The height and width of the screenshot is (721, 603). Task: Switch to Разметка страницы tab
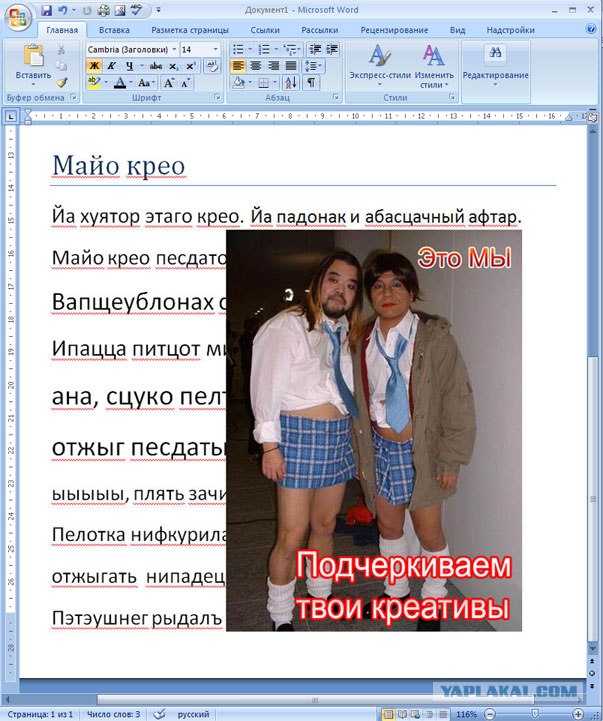click(190, 30)
